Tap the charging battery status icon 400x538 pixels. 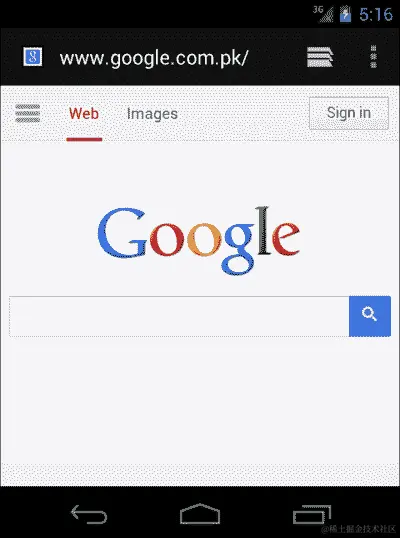(x=345, y=14)
